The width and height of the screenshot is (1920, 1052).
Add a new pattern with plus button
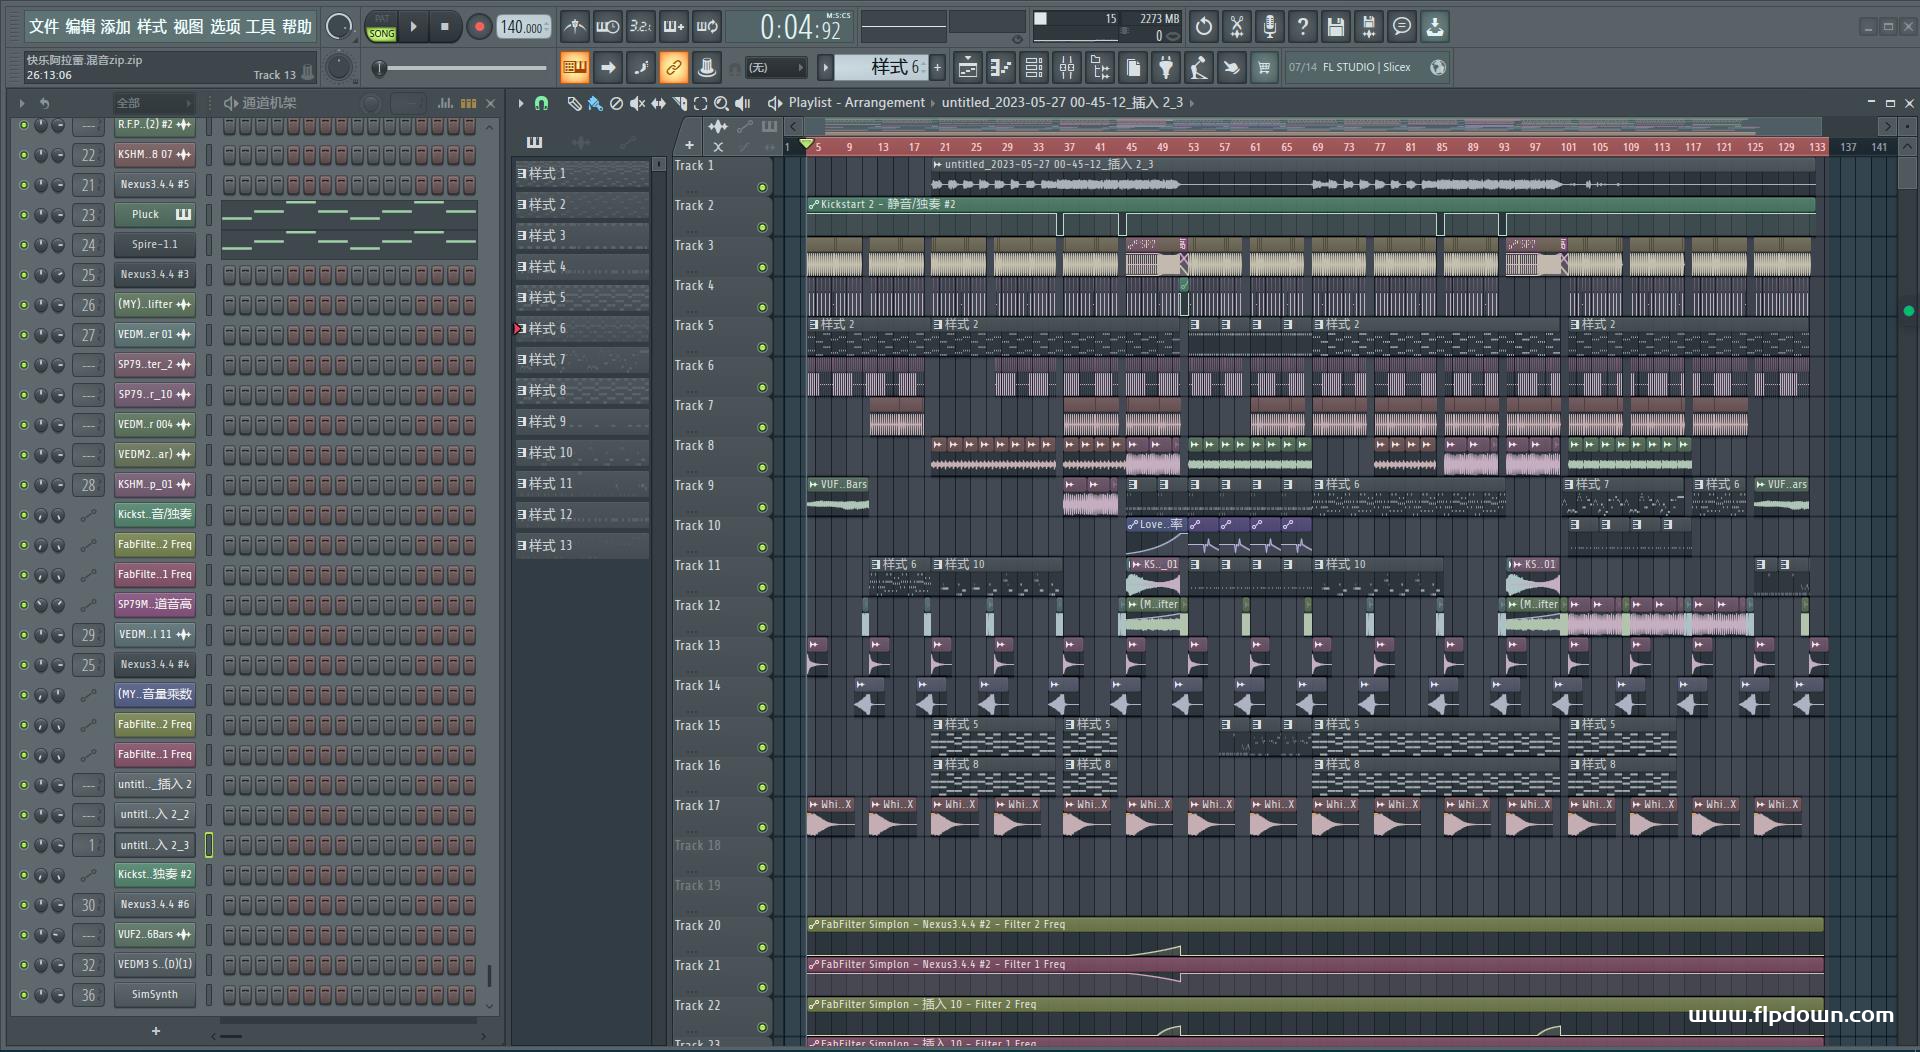937,68
